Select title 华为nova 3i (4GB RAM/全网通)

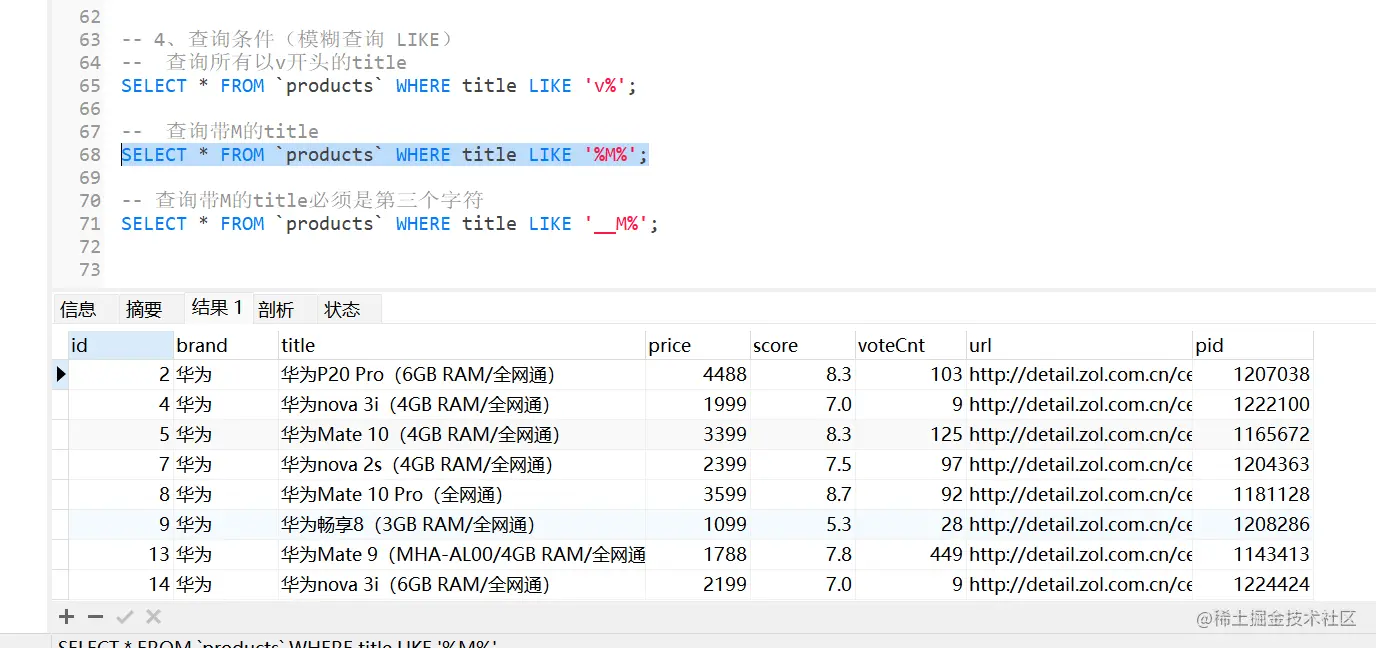tap(462, 405)
